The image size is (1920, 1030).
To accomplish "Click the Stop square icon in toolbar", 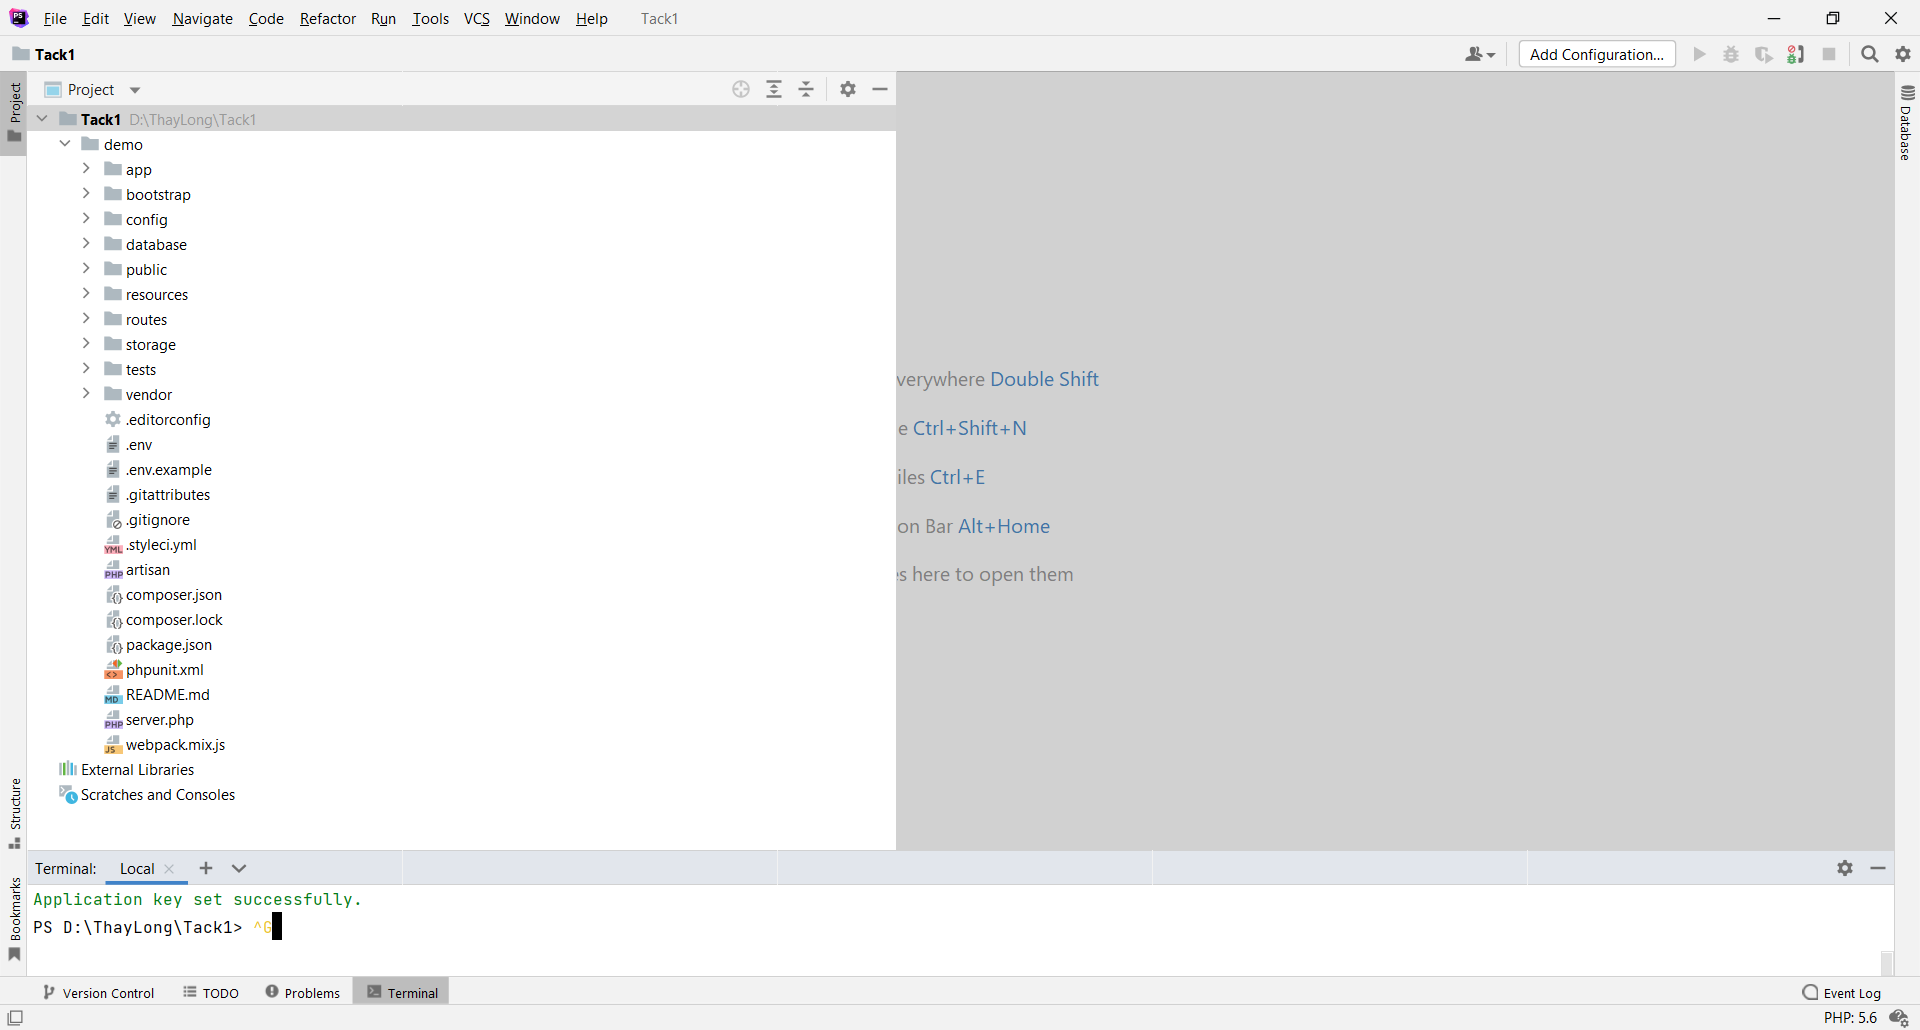I will click(1829, 54).
